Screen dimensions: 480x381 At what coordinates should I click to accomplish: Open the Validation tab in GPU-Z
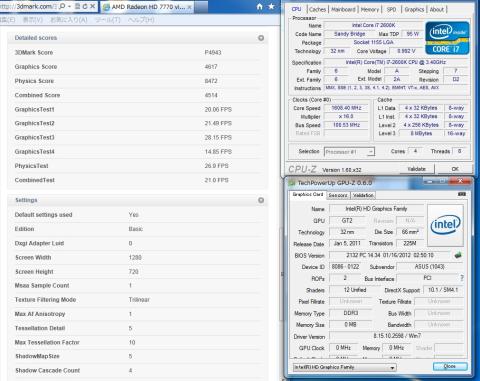point(363,195)
